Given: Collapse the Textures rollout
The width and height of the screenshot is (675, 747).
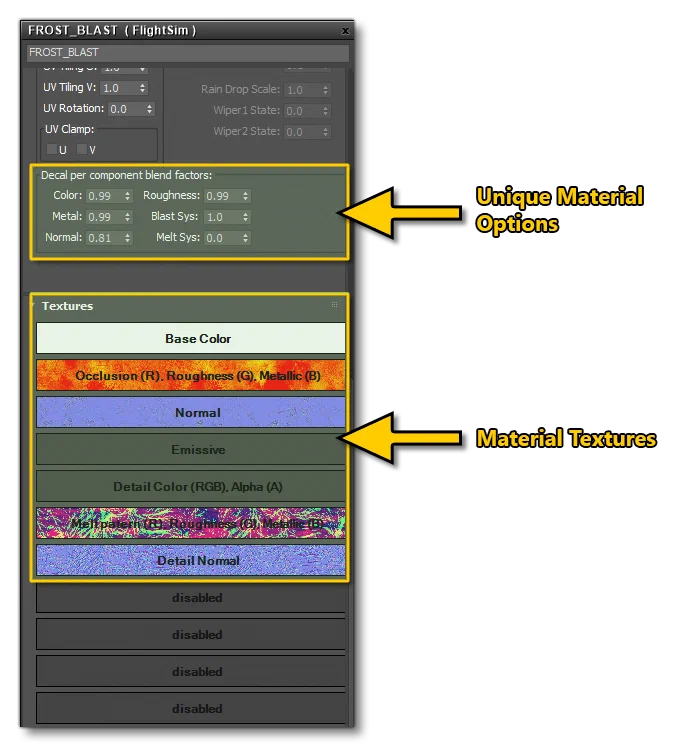Looking at the screenshot, I should coord(34,305).
